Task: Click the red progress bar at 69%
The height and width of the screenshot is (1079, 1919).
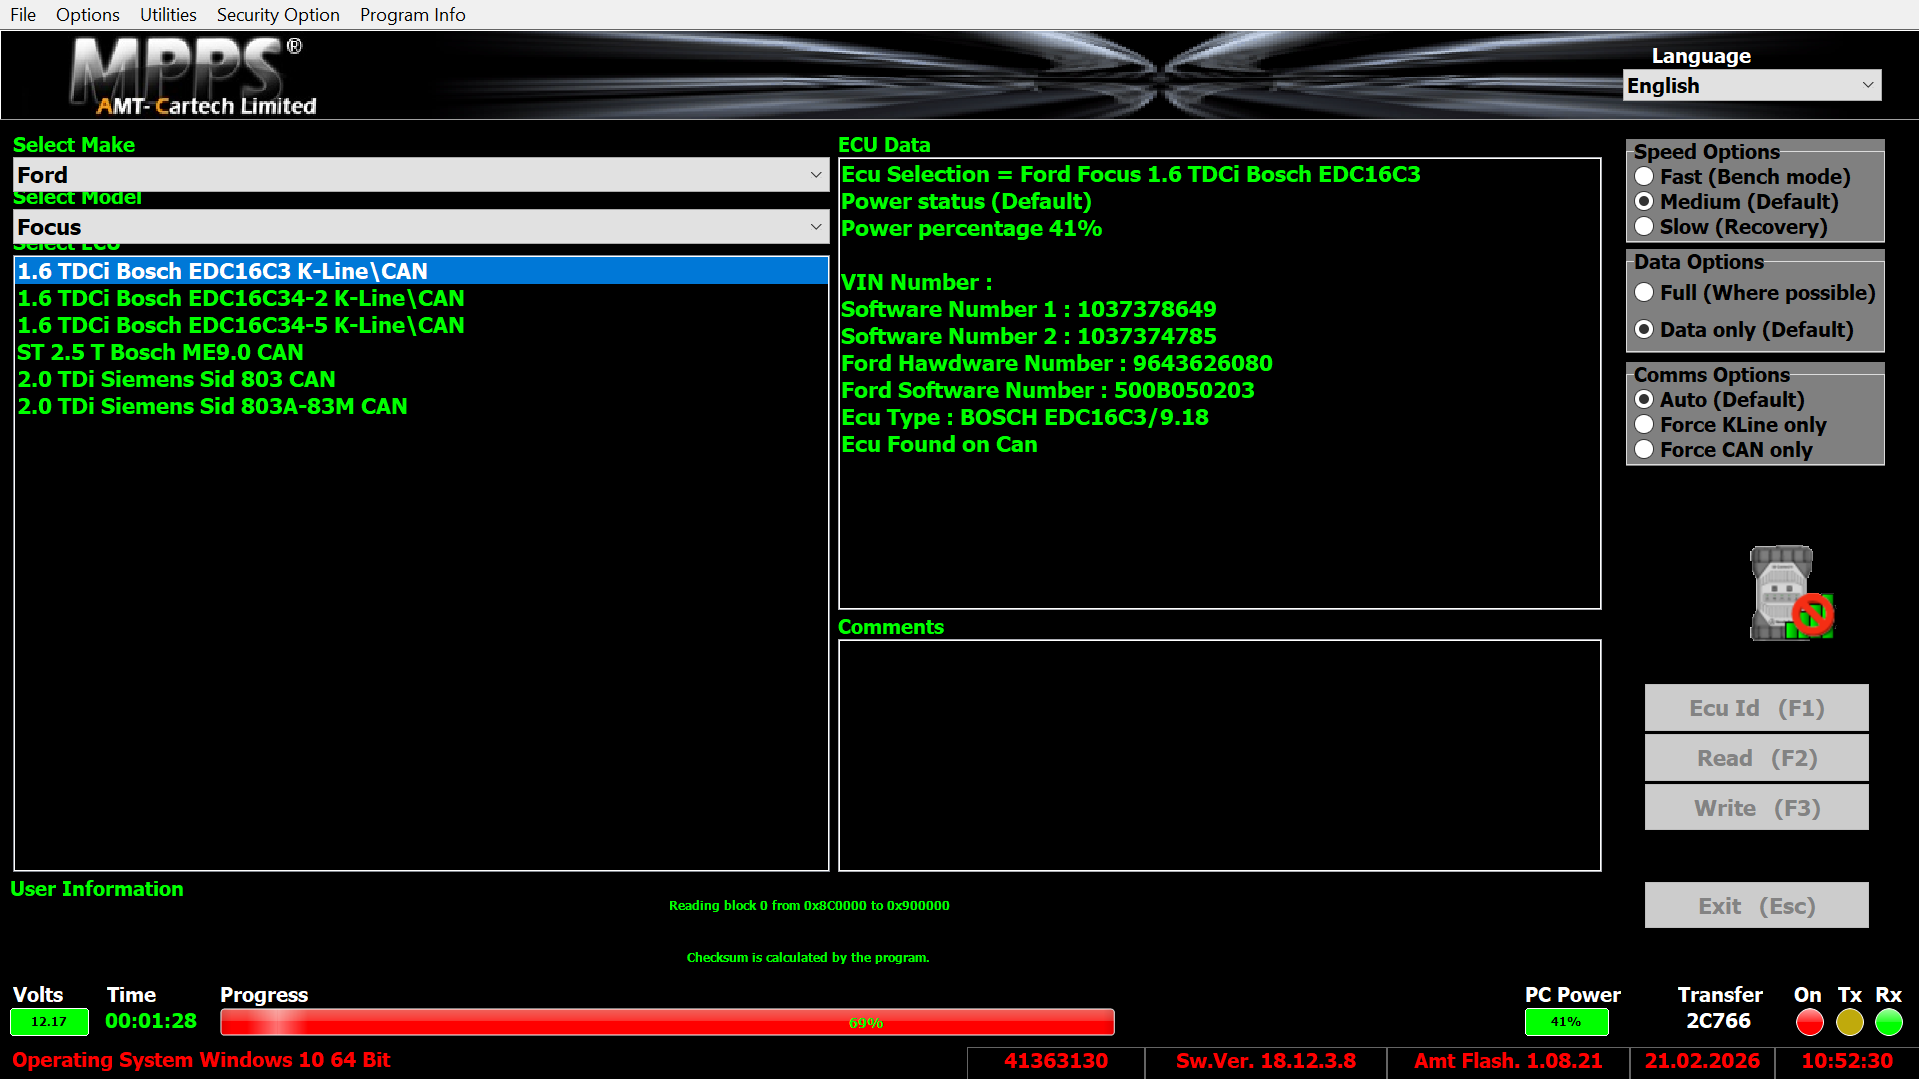Action: point(666,1022)
